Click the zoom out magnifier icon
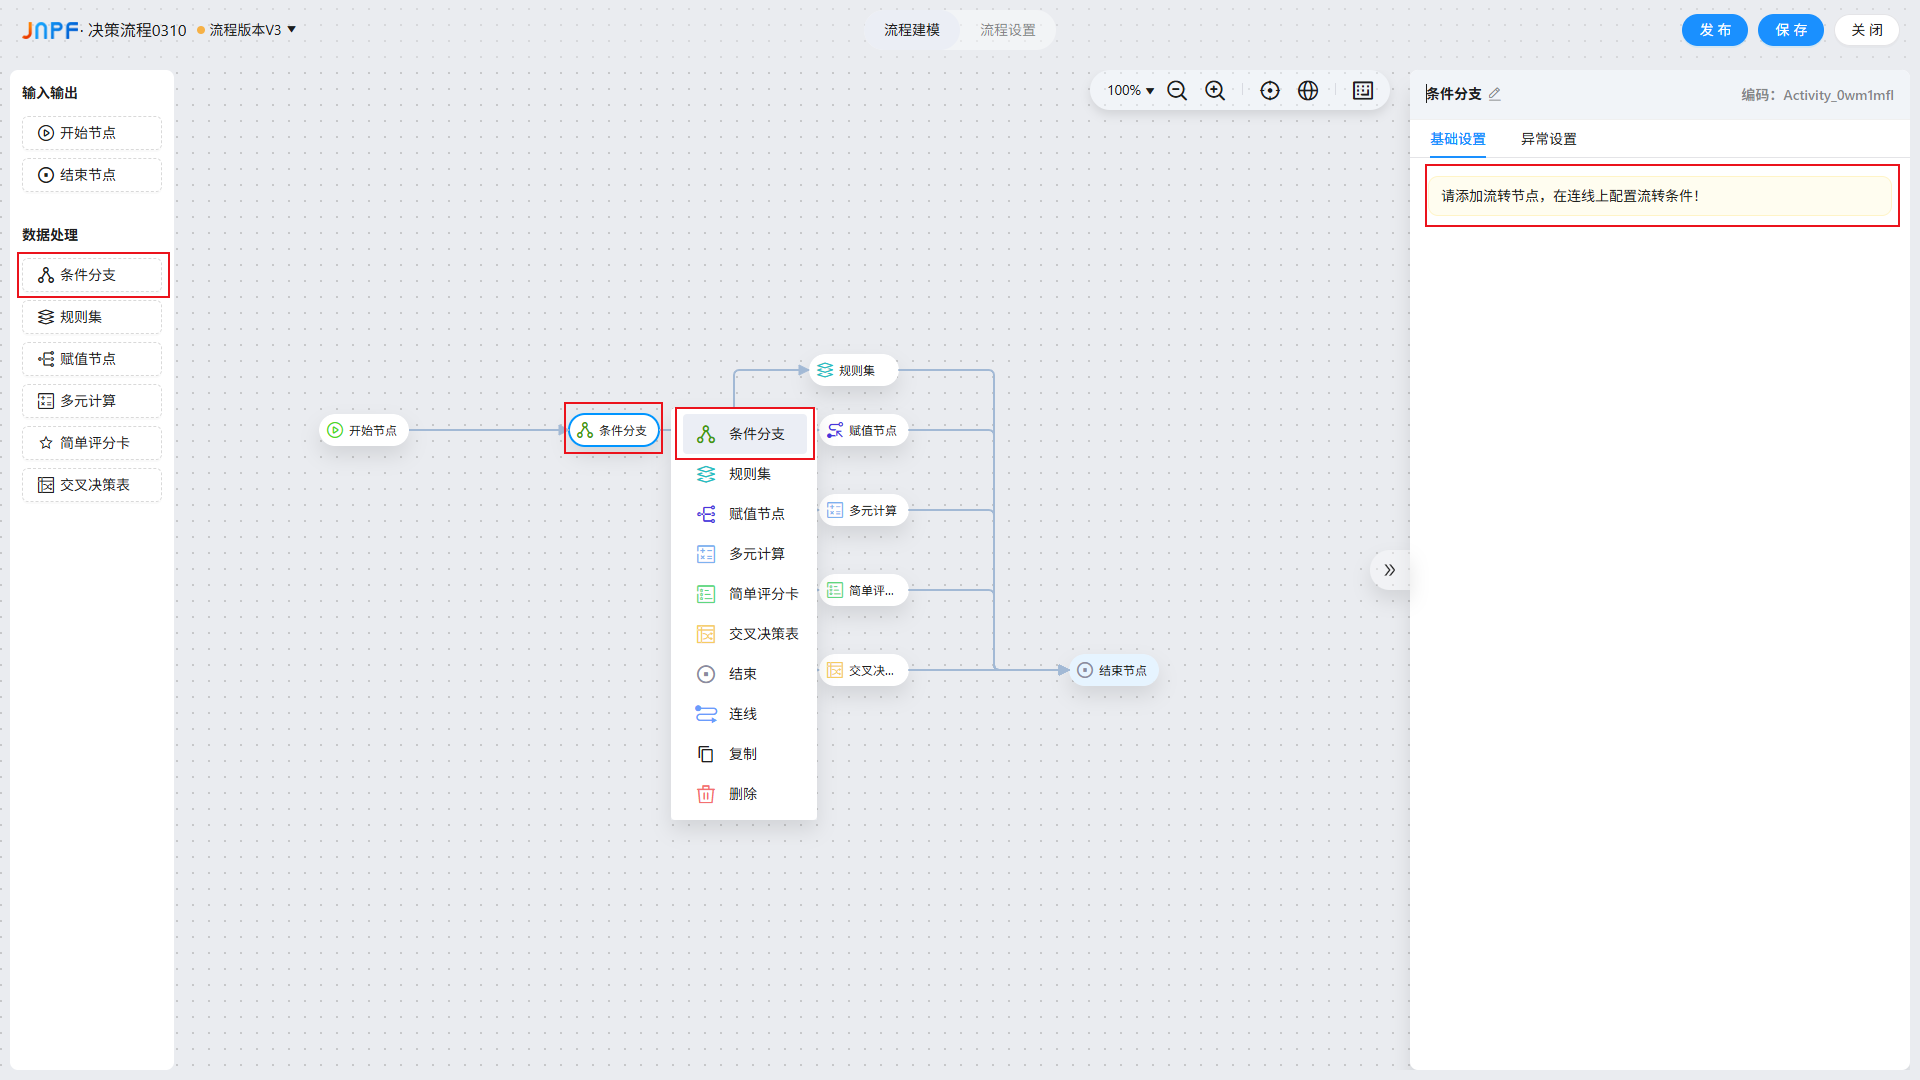This screenshot has height=1080, width=1920. [x=1177, y=91]
